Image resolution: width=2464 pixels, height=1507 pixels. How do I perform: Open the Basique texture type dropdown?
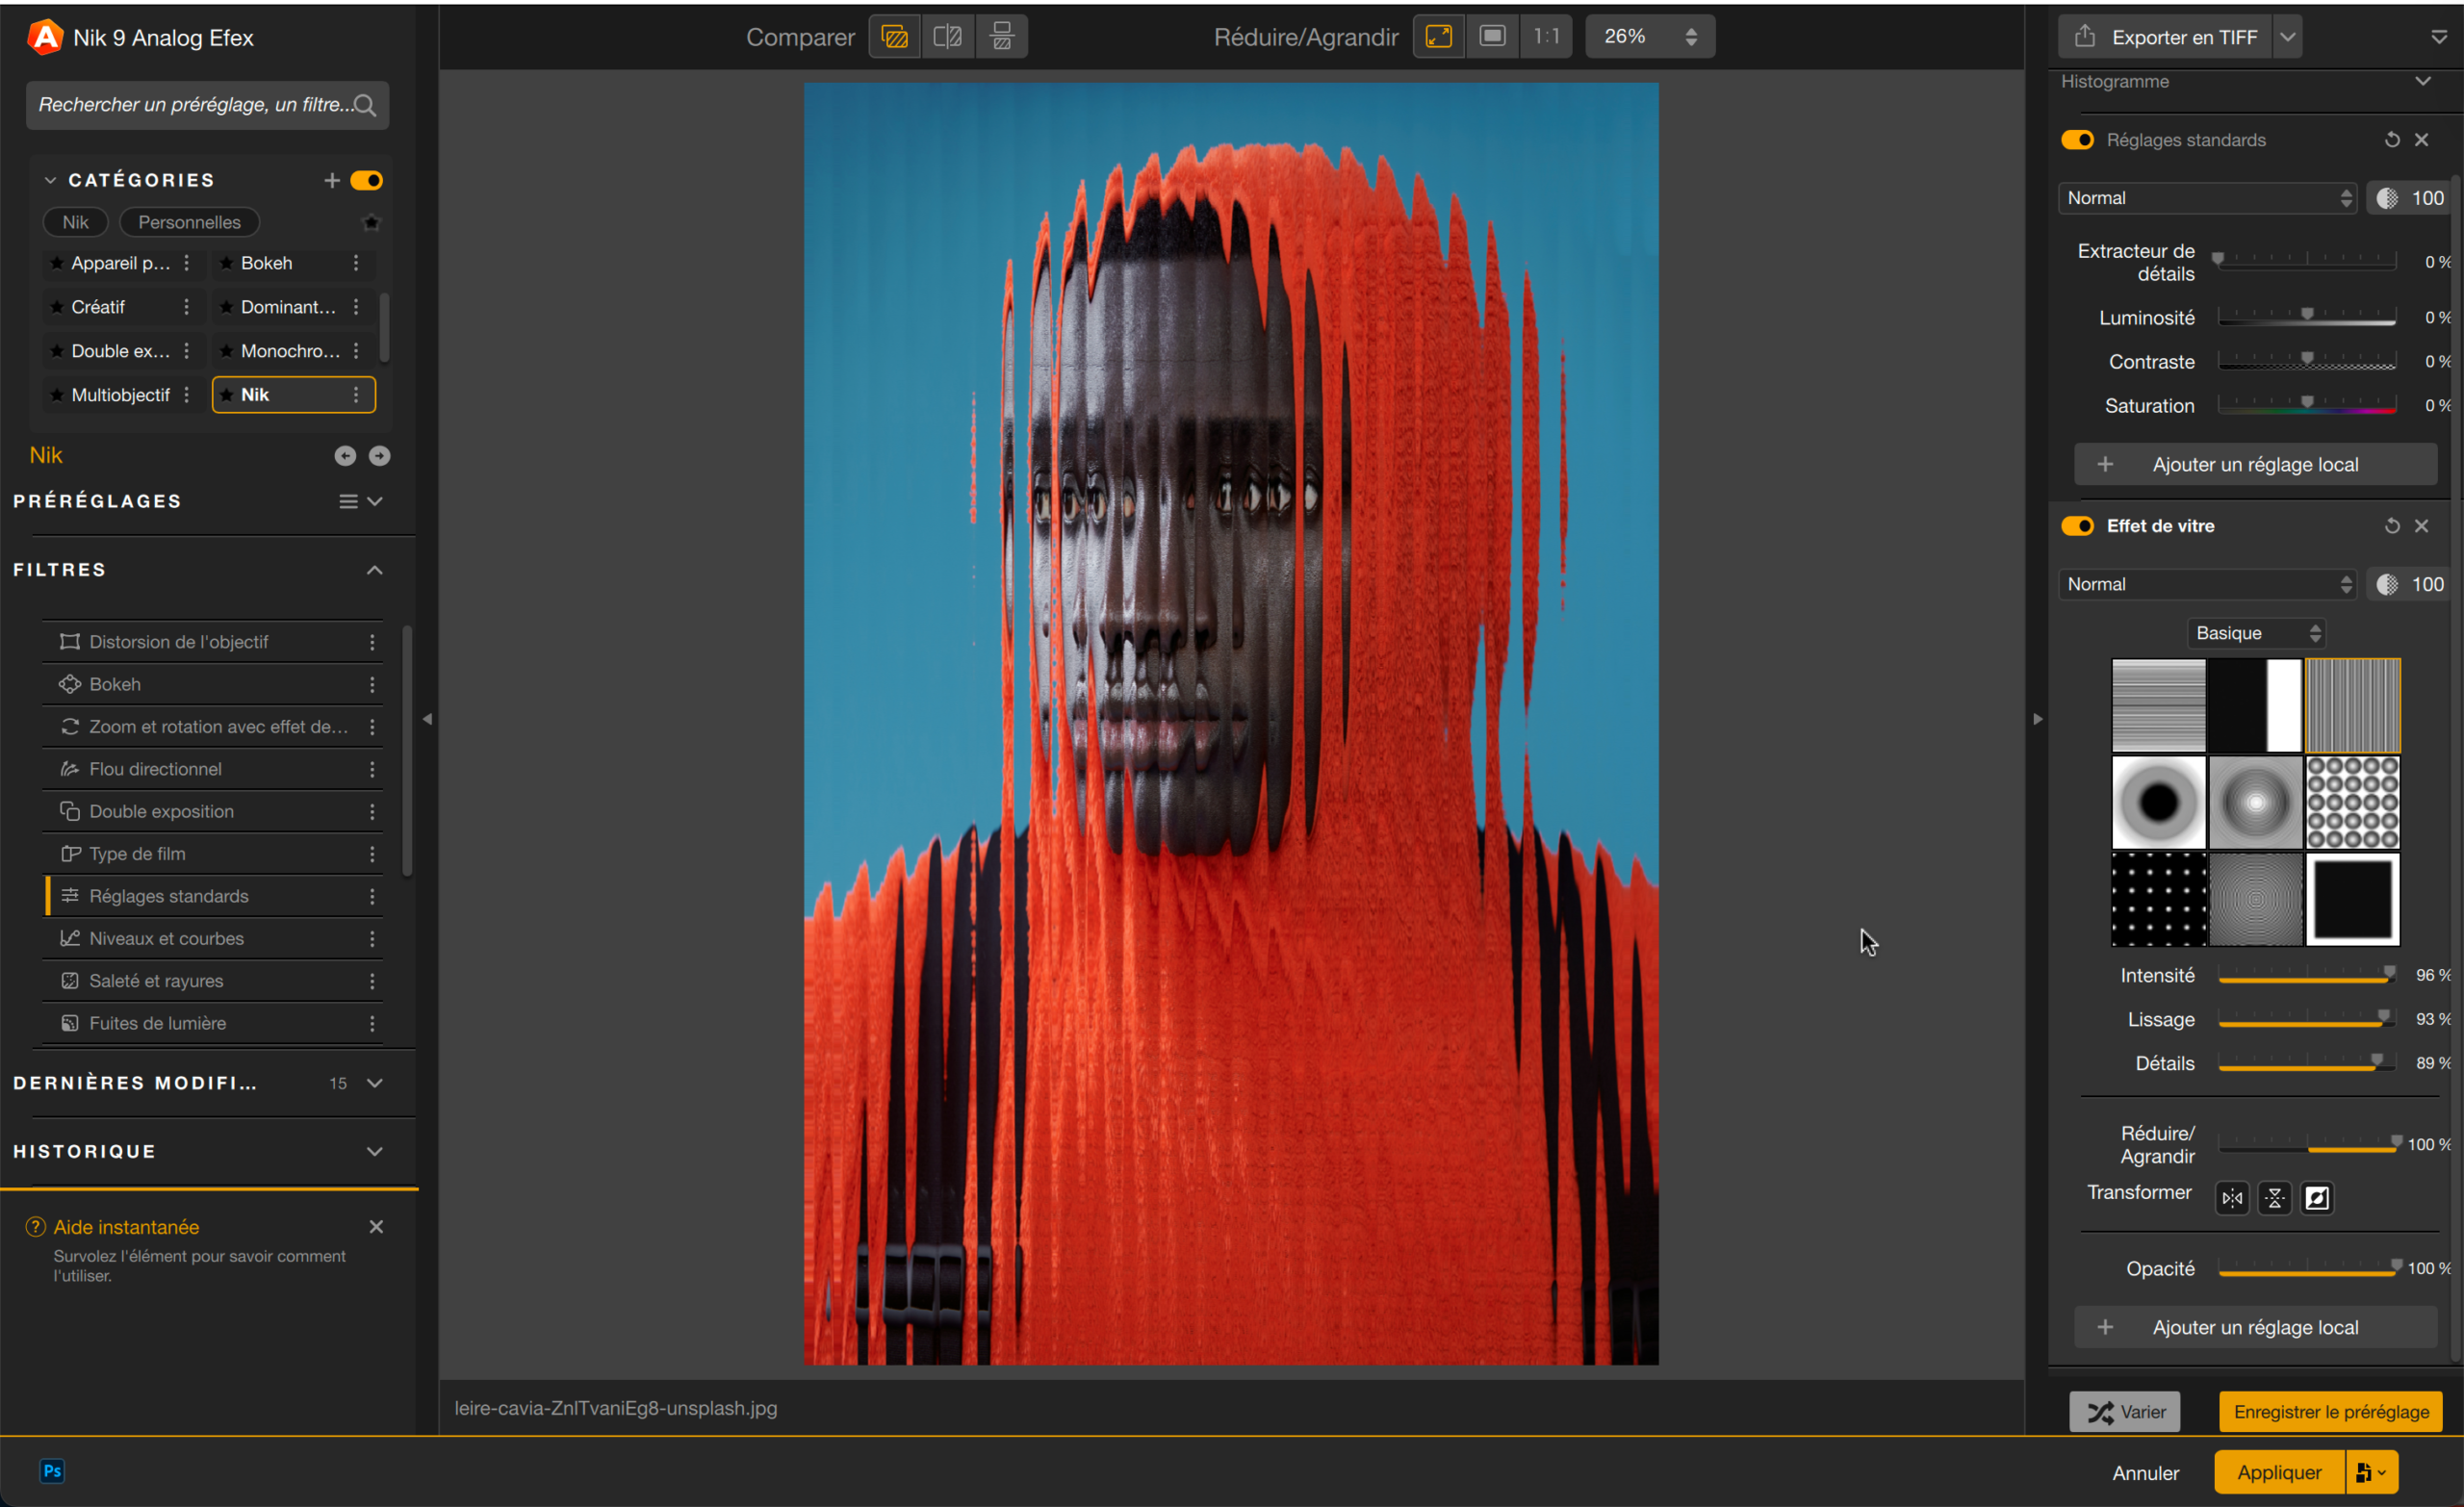[x=2255, y=633]
